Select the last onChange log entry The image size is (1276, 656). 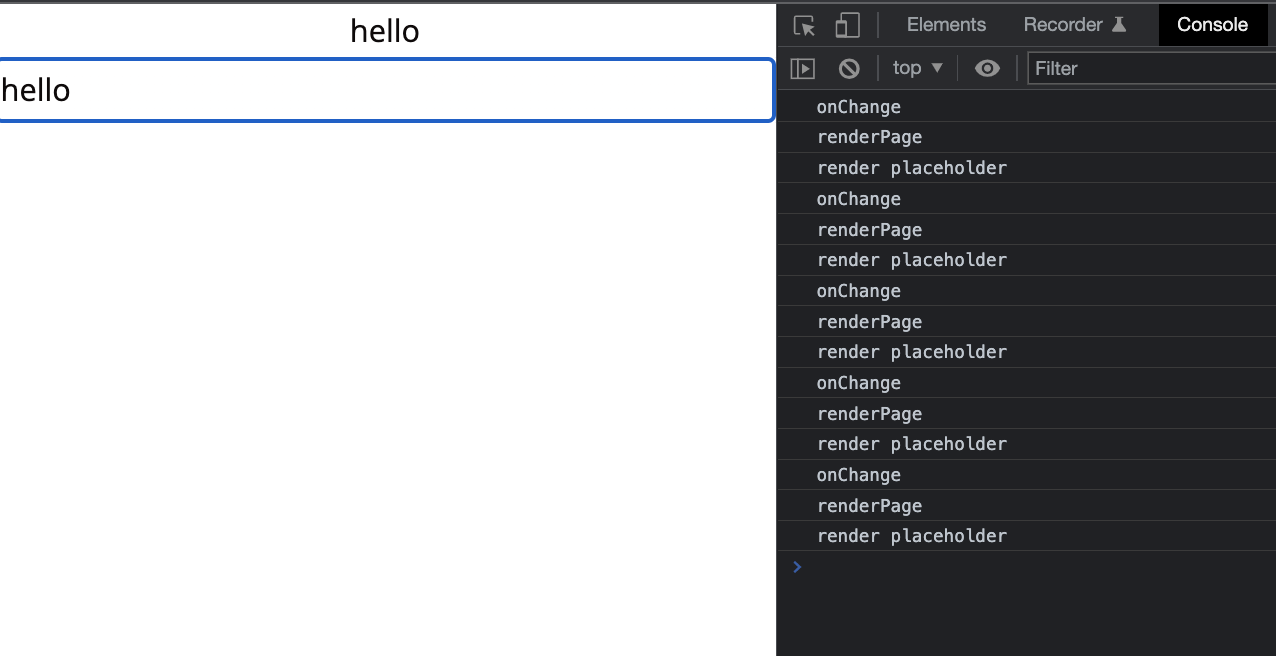[858, 475]
